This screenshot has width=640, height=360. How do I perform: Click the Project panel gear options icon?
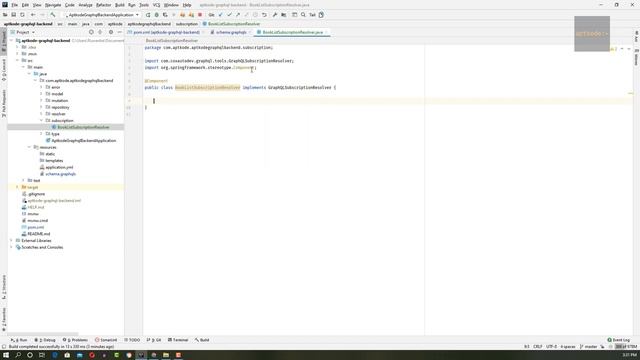111,32
